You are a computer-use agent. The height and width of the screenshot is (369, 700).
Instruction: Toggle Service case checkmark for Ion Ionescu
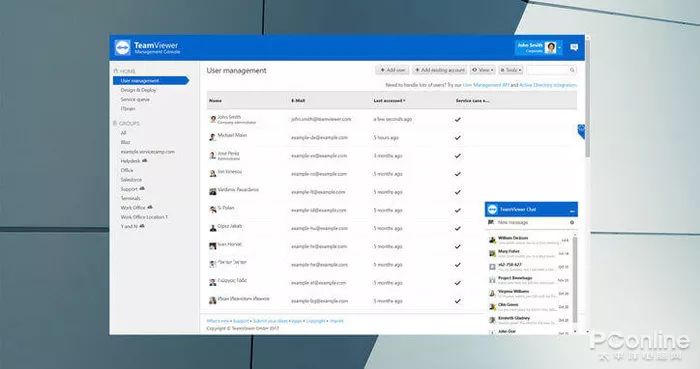click(458, 174)
